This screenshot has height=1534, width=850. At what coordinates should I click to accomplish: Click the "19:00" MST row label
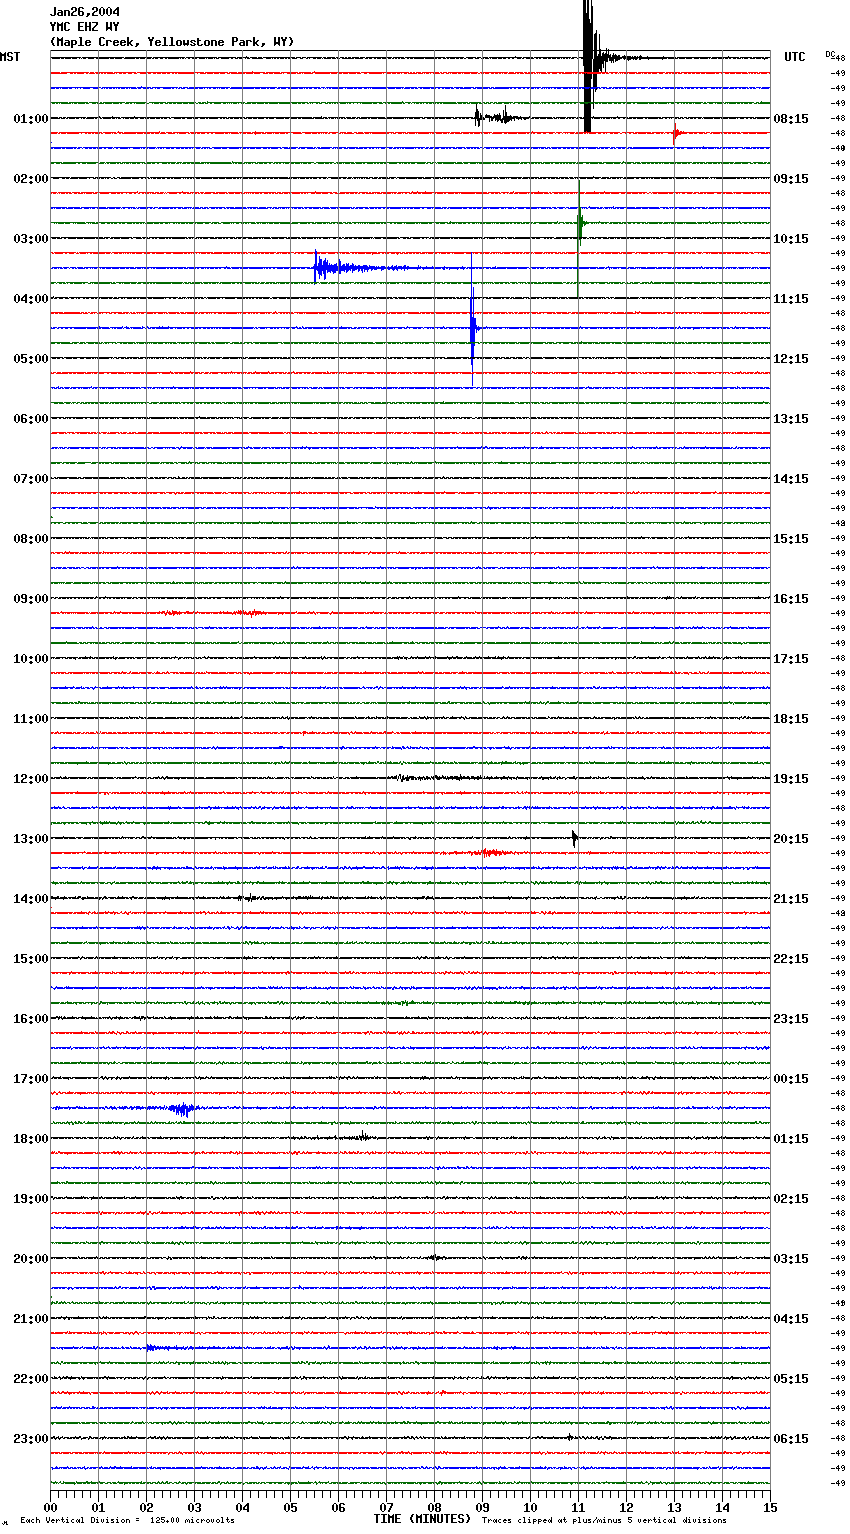click(x=31, y=1199)
